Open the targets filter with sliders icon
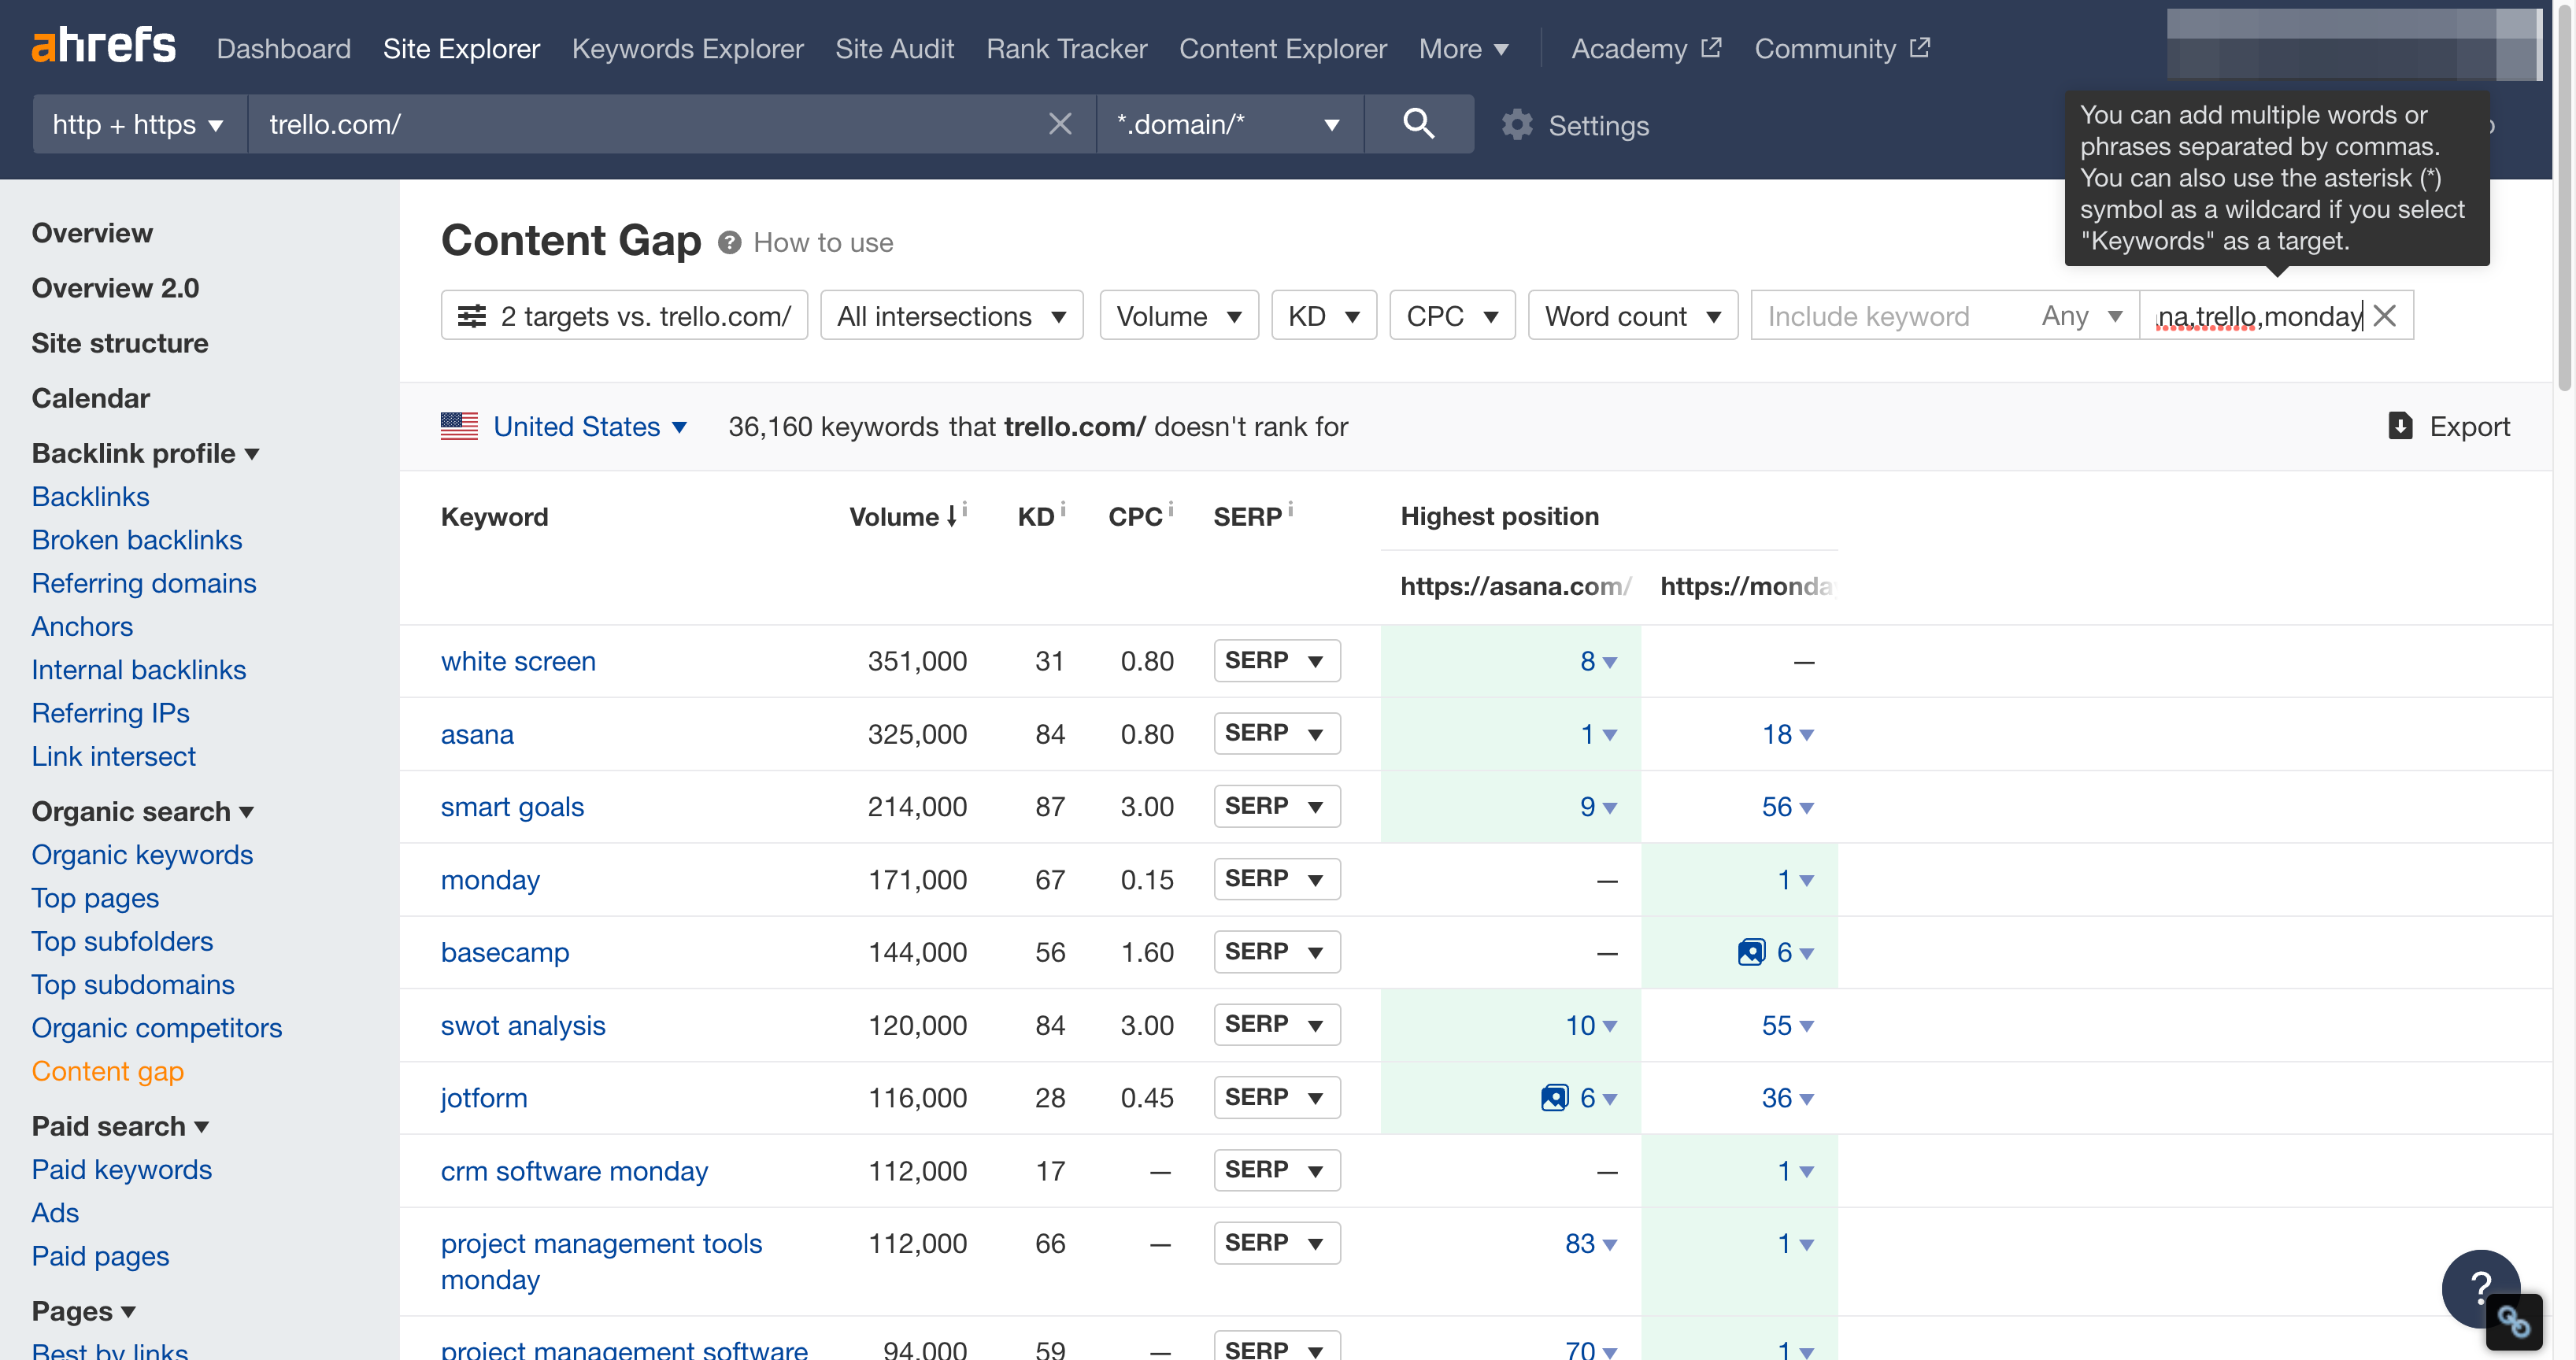 coord(624,316)
